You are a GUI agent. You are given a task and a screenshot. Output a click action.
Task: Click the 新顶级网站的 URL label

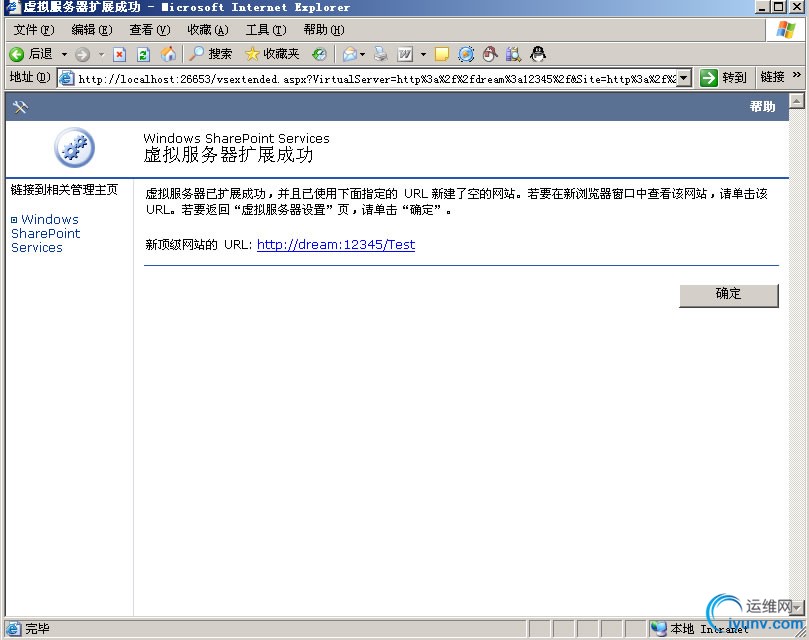[199, 245]
